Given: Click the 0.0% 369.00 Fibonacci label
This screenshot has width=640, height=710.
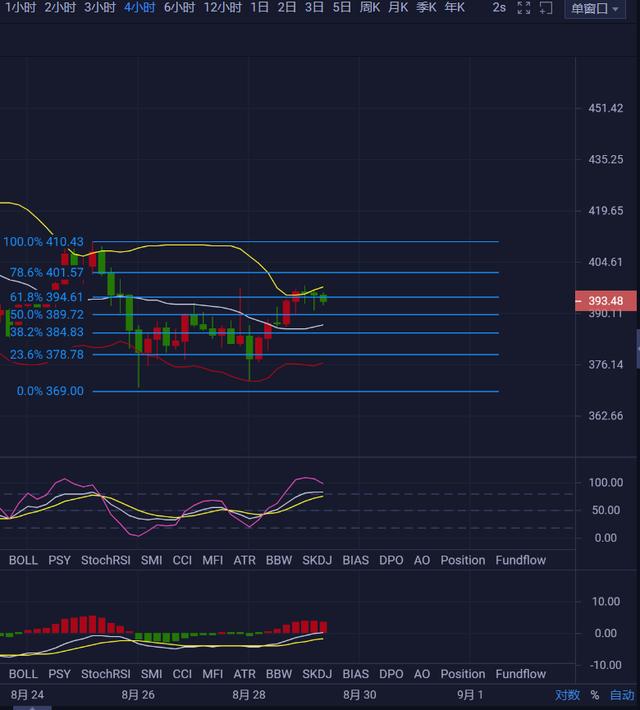Looking at the screenshot, I should tap(50, 391).
